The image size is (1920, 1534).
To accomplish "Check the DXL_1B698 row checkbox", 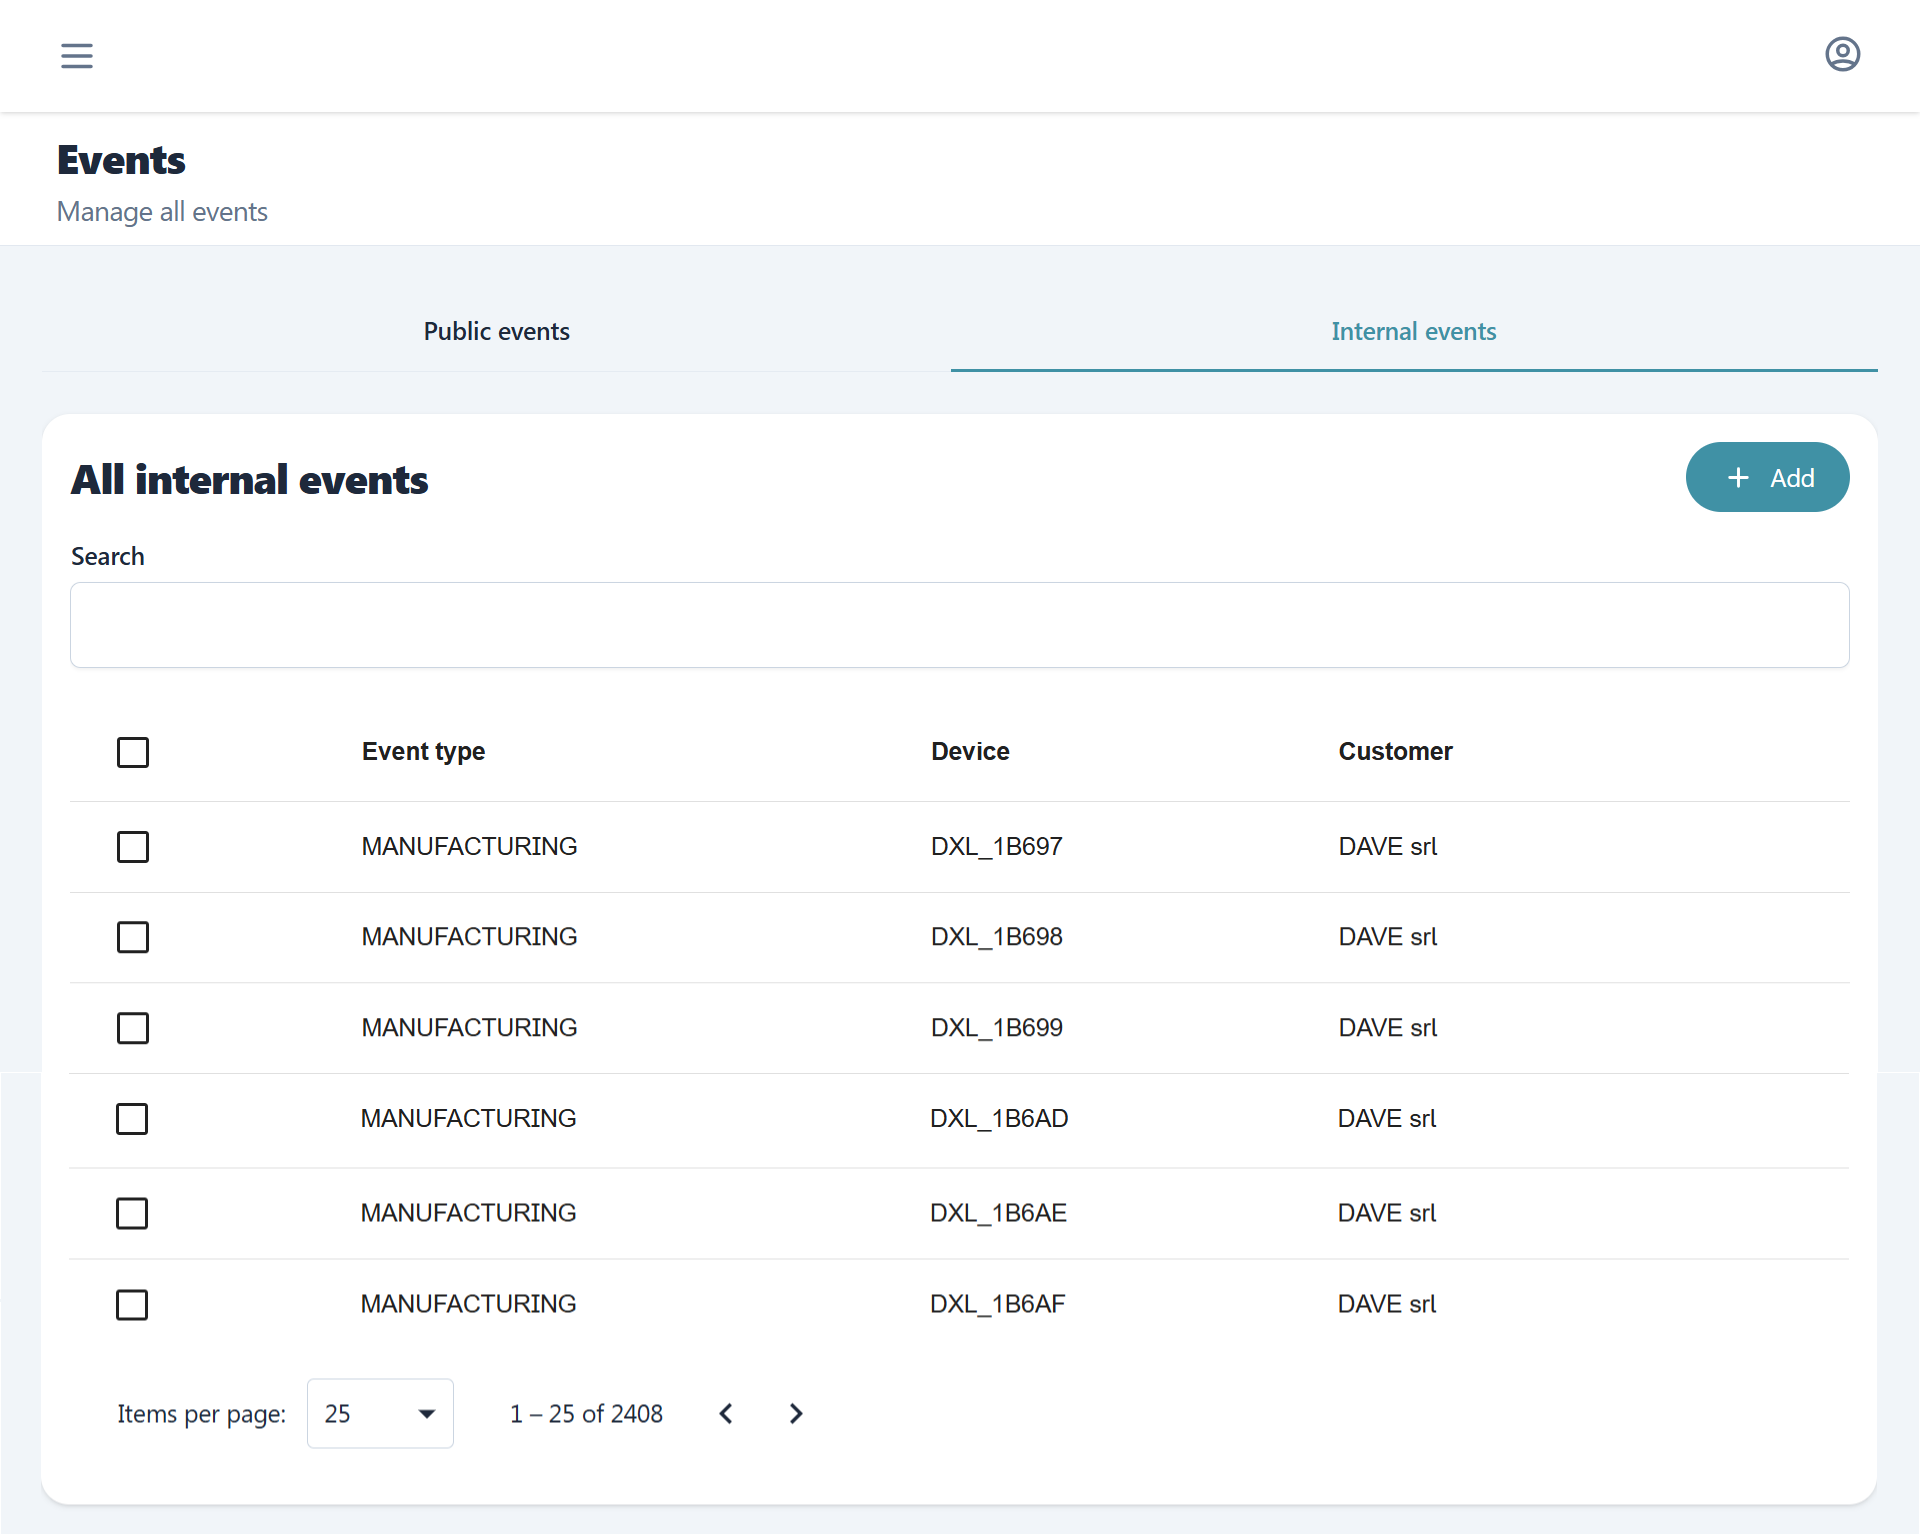I will pyautogui.click(x=133, y=937).
